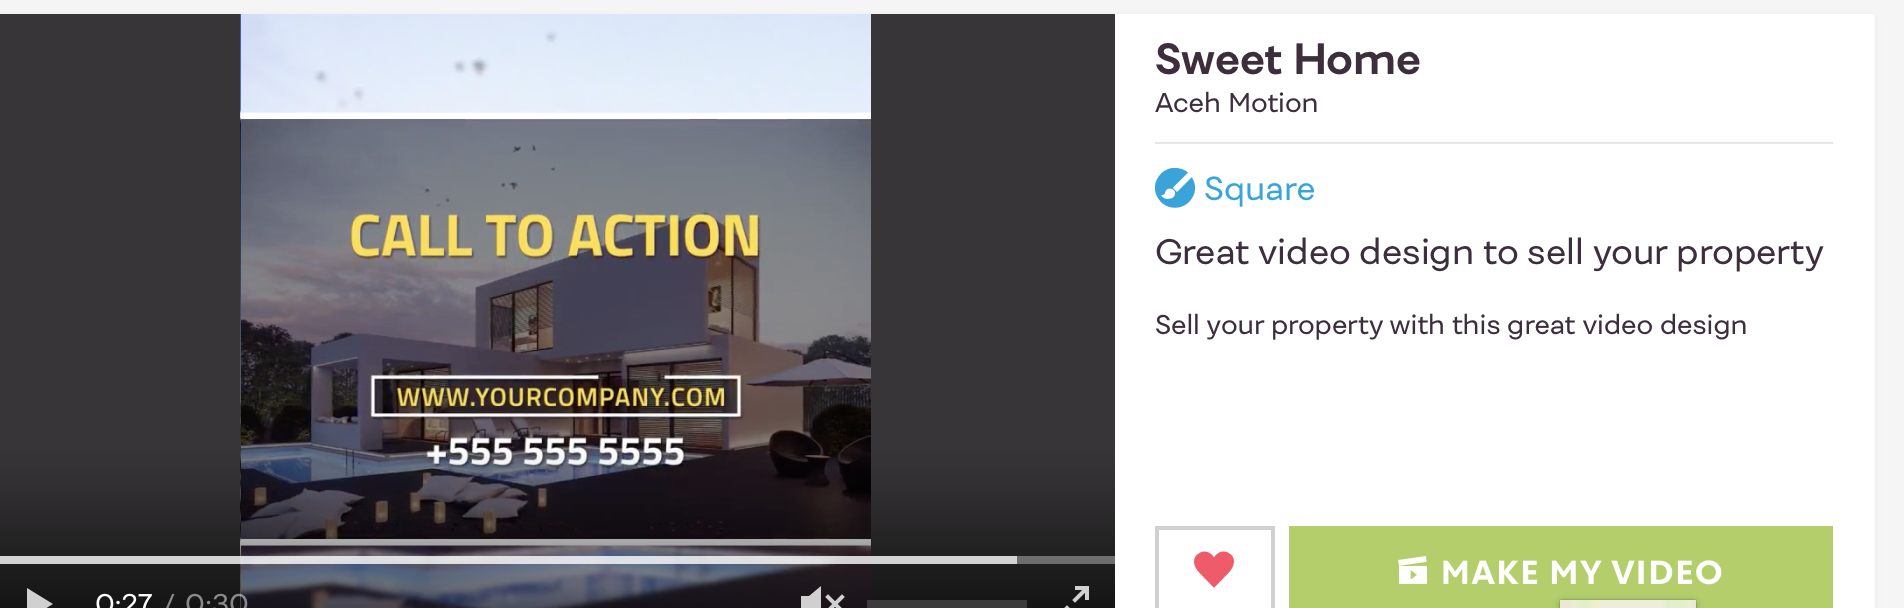This screenshot has width=1904, height=608.
Task: Click the unplayed end of progress bar
Action: (x=1066, y=560)
